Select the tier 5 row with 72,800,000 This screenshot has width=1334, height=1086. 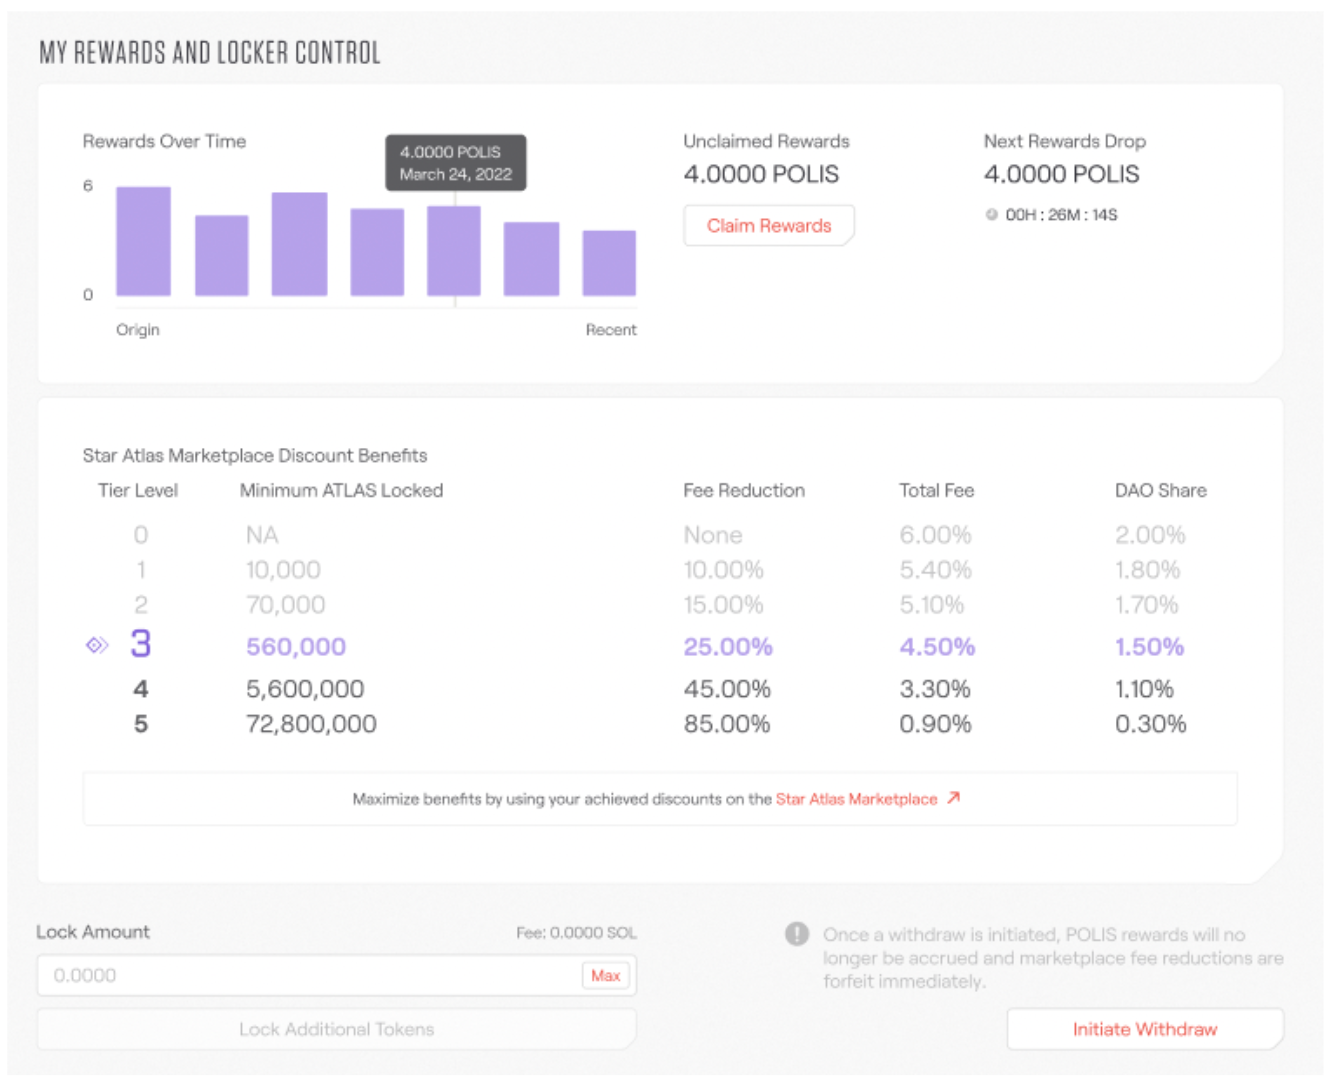(x=311, y=724)
